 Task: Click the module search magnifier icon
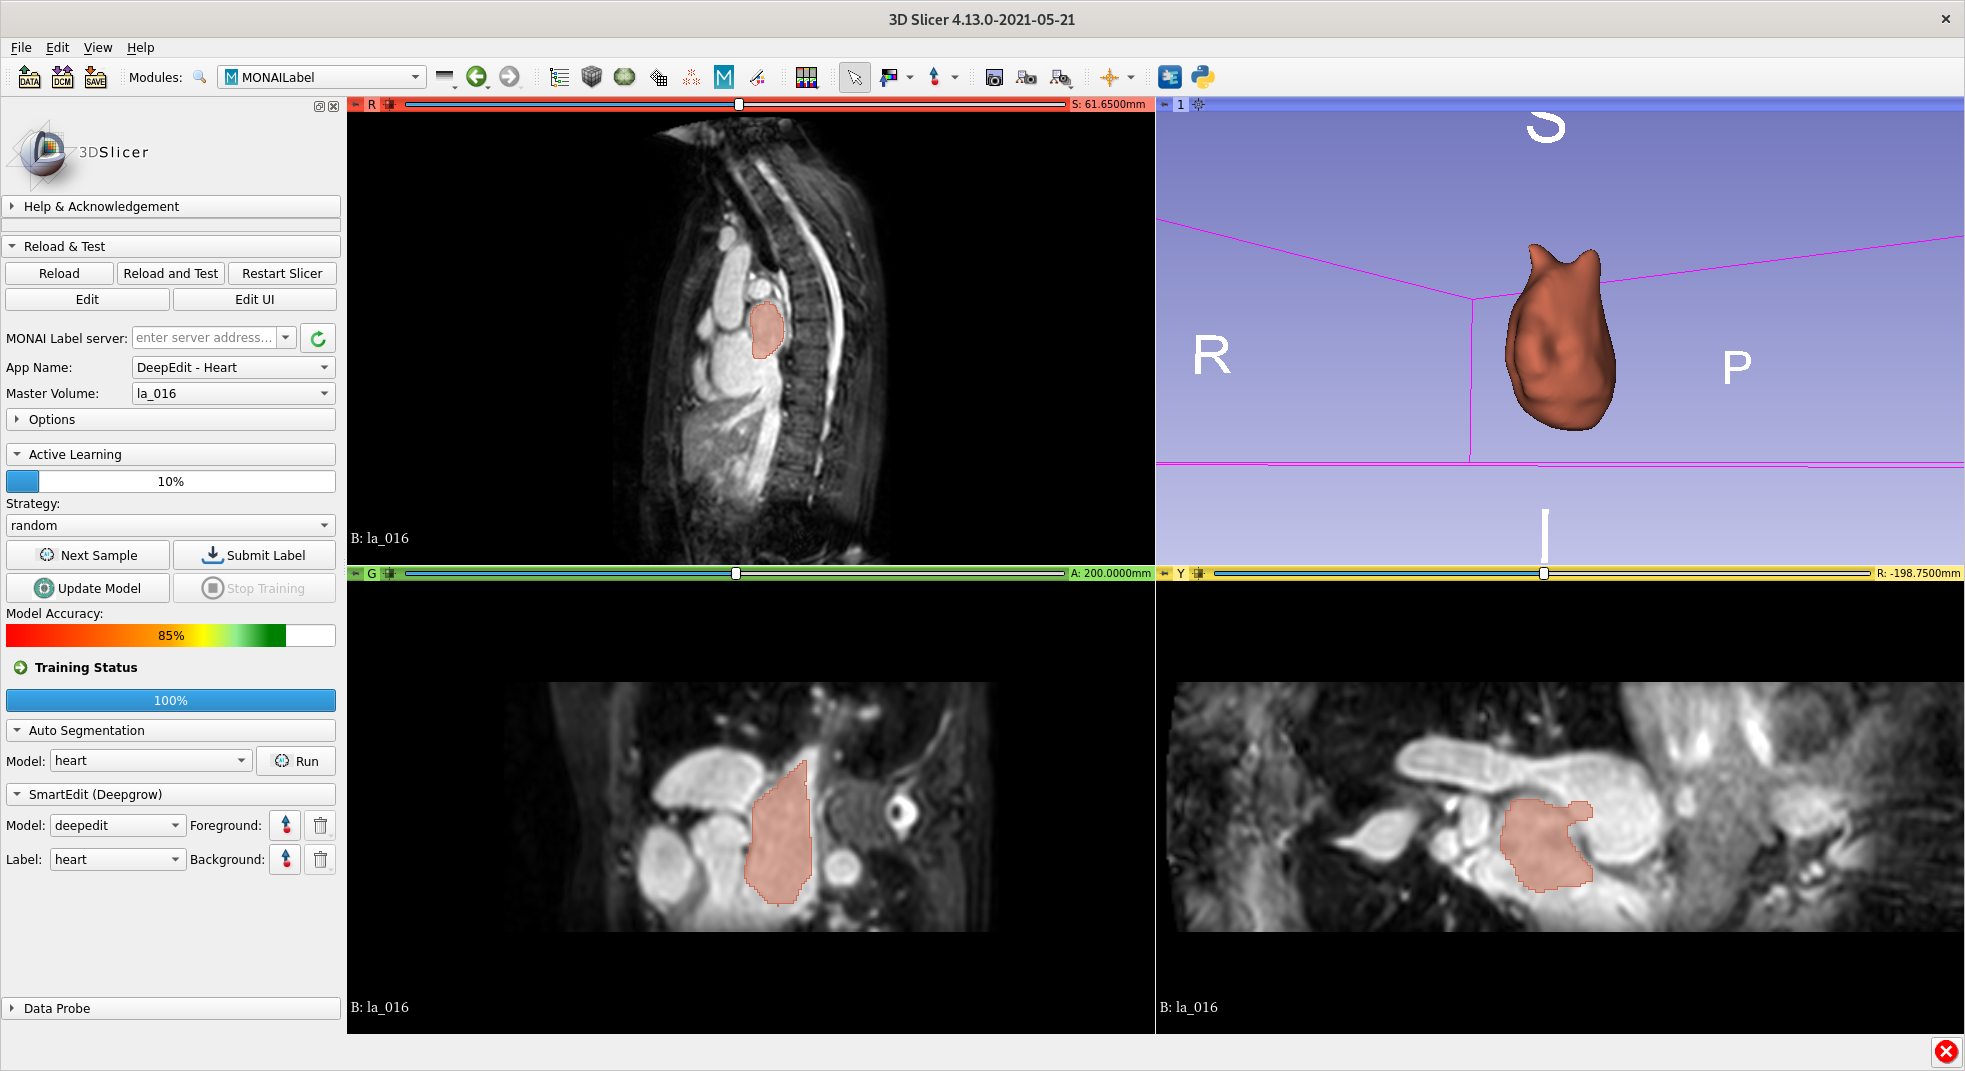[200, 77]
